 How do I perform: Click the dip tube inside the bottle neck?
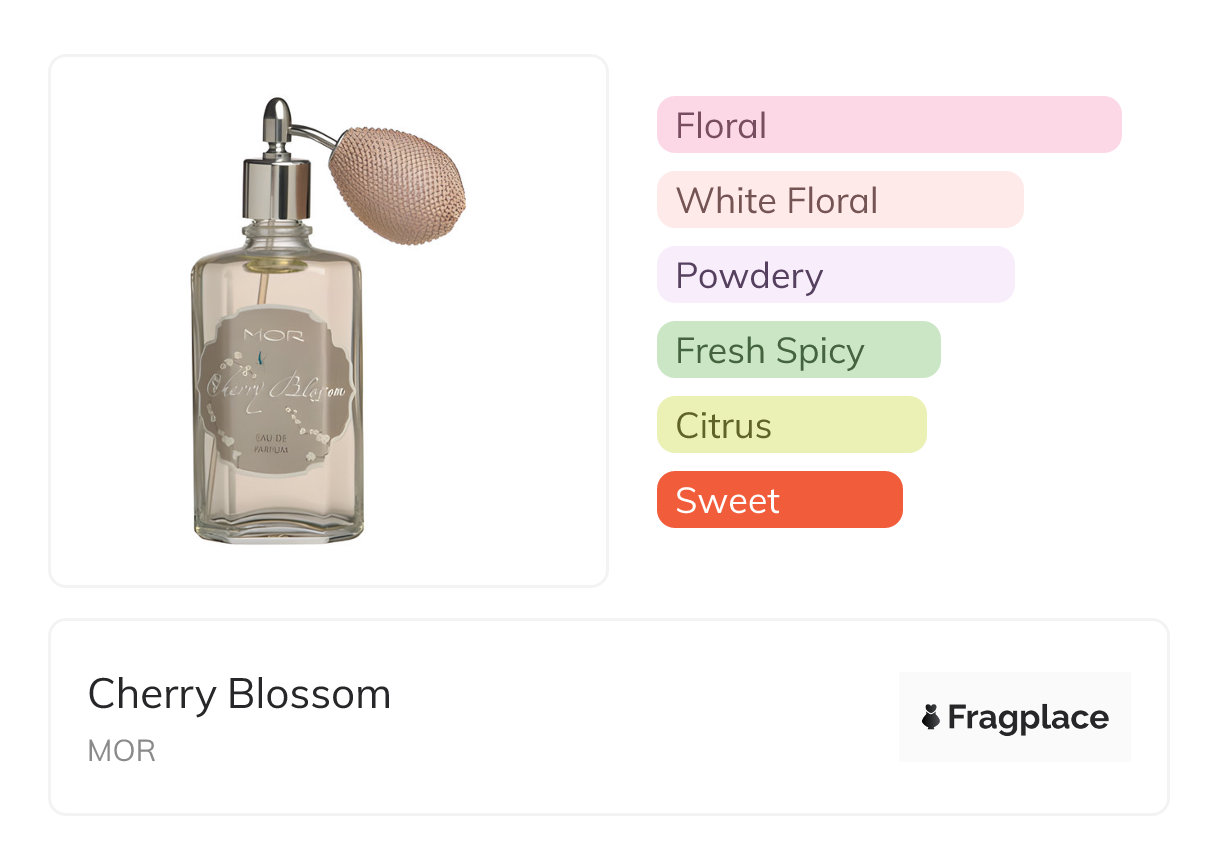coord(264,287)
